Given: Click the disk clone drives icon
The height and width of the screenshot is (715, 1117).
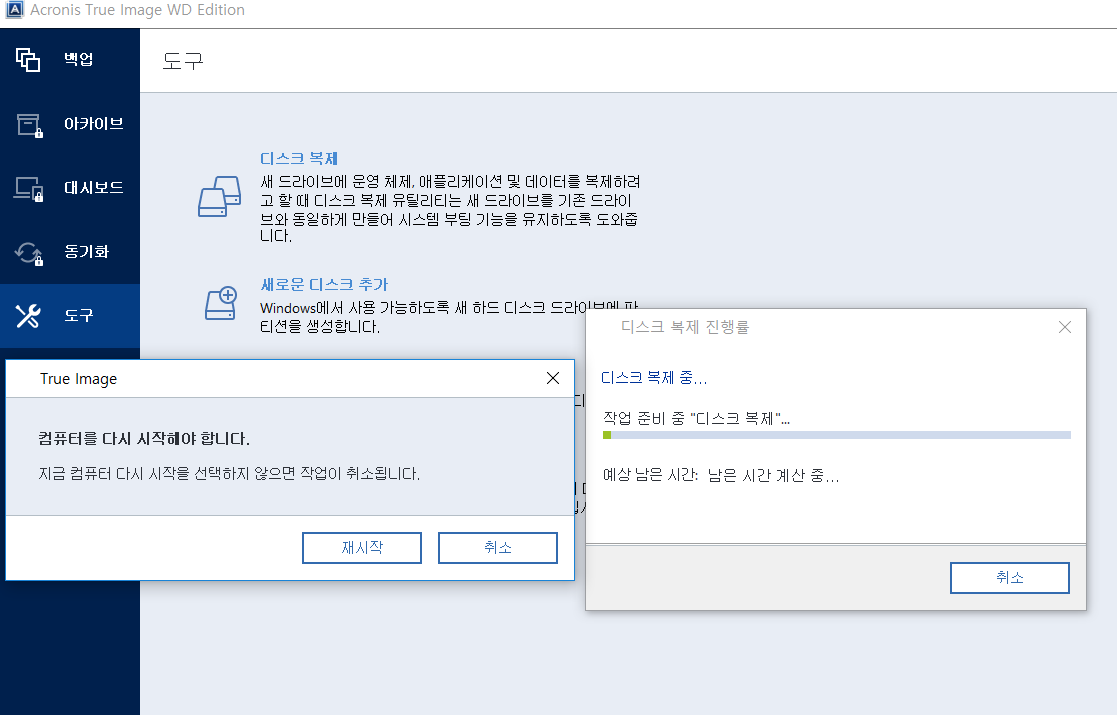Looking at the screenshot, I should (x=219, y=197).
